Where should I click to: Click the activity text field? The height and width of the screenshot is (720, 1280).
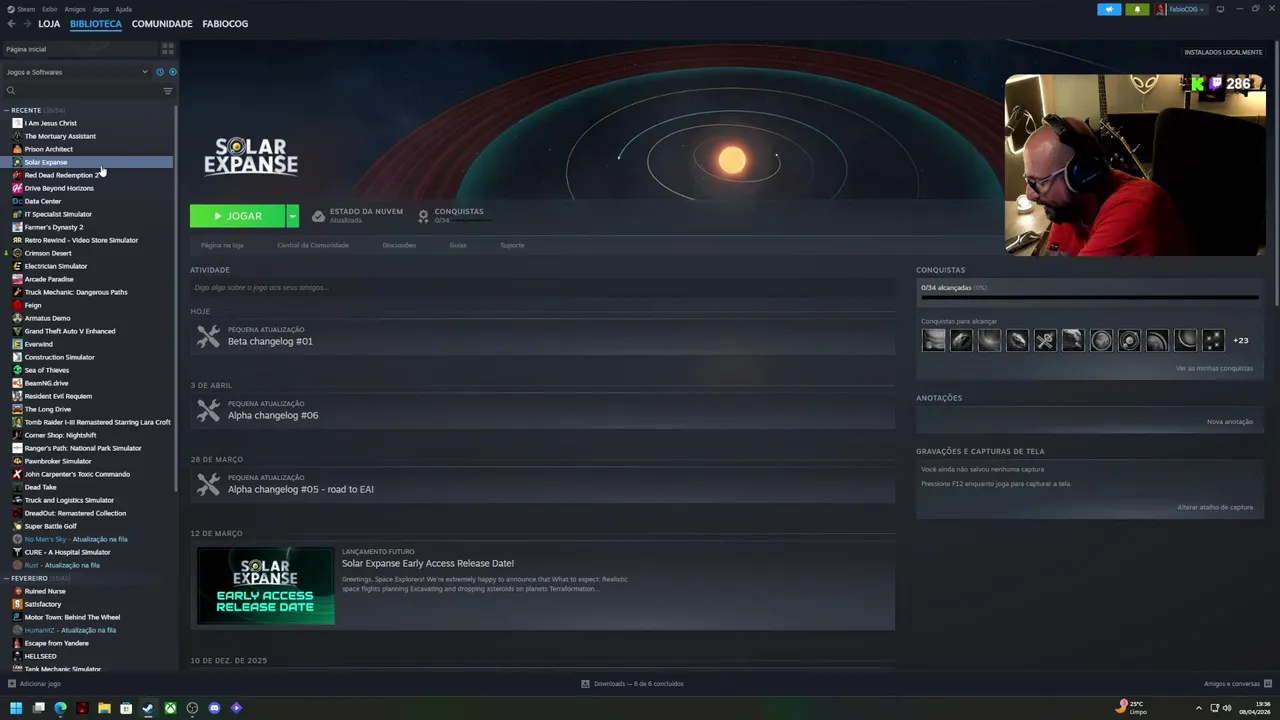542,287
